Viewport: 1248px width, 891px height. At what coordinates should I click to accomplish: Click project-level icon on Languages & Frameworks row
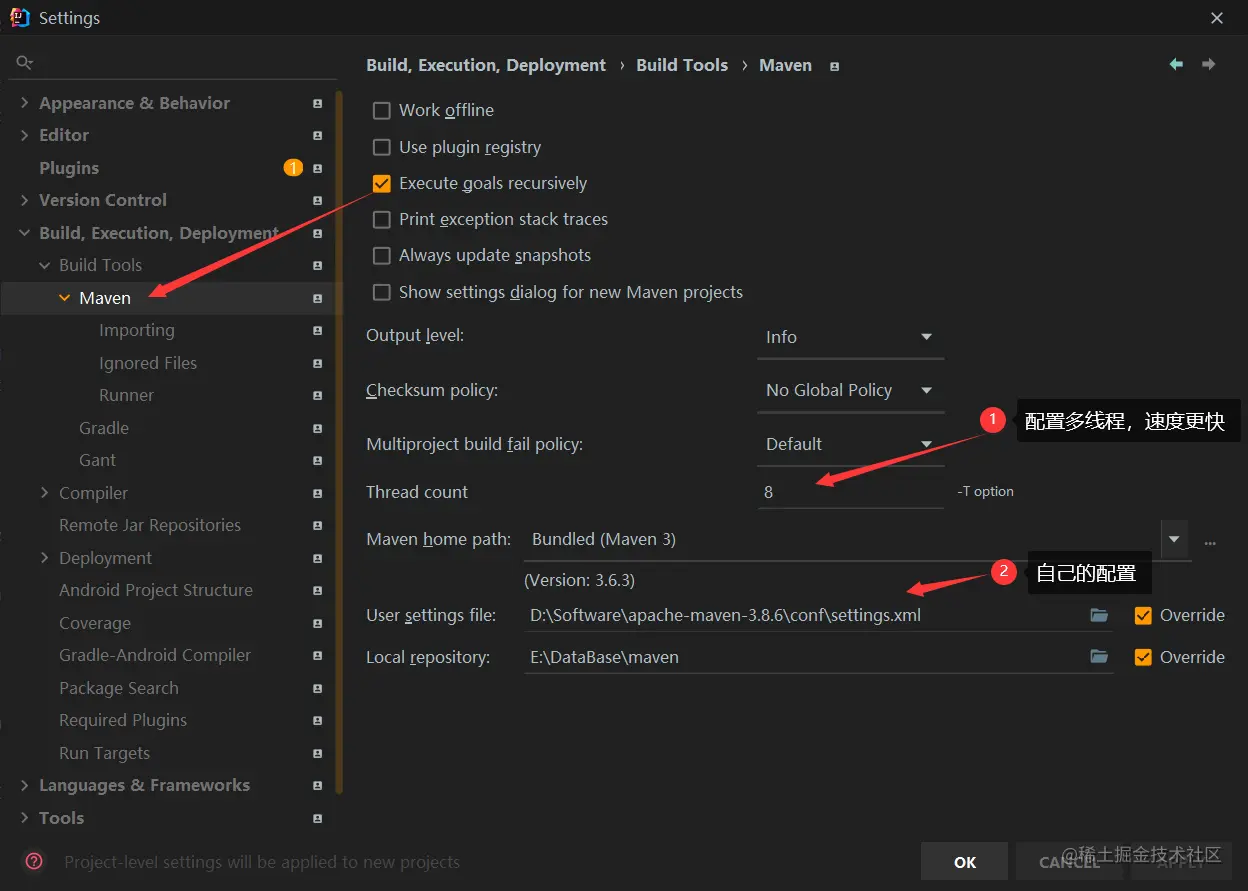pos(317,785)
